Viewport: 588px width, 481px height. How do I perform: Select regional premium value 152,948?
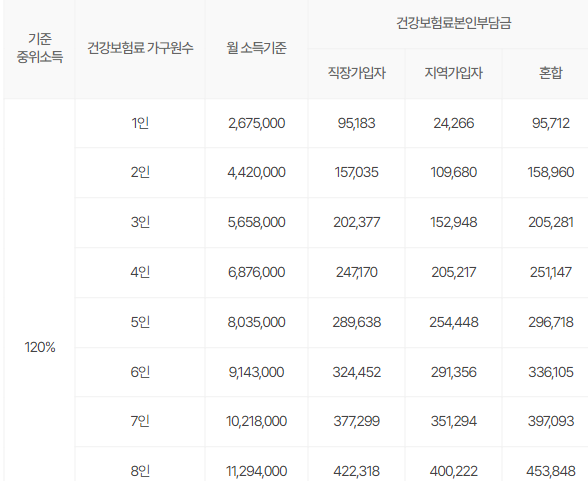(454, 222)
